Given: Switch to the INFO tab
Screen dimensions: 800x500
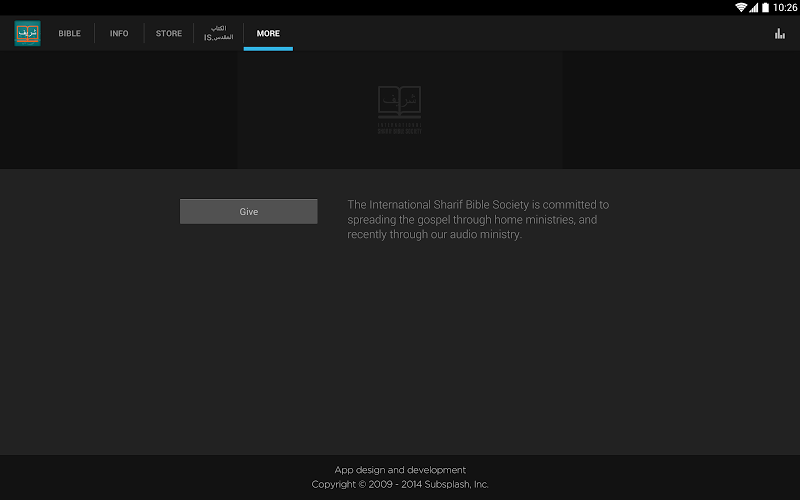Looking at the screenshot, I should 119,33.
